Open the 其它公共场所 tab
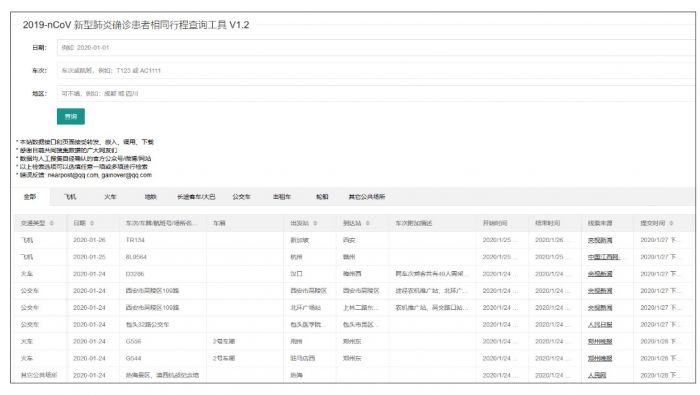 click(x=367, y=197)
